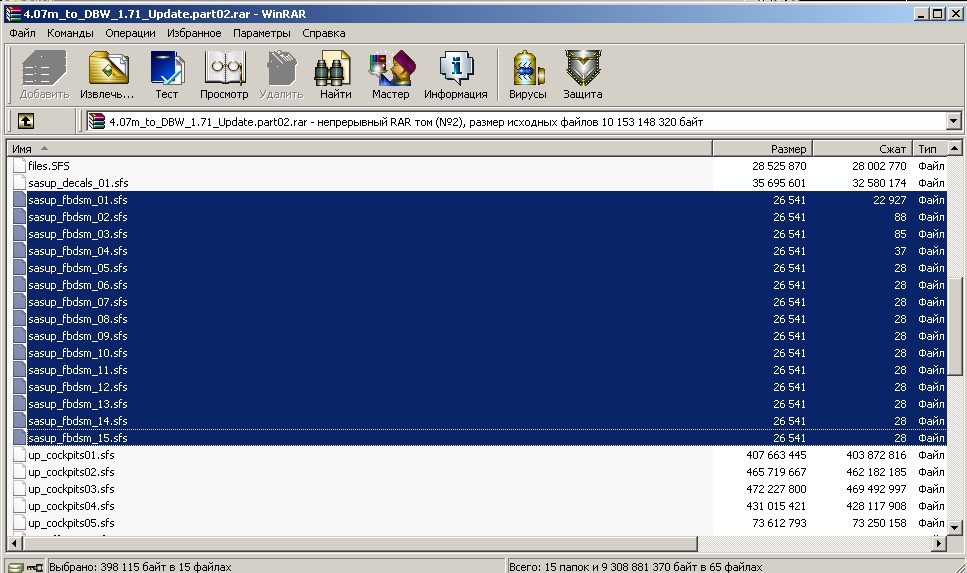Click the horizontal scrollbar thumb
Screen dimensions: 967x573
coord(360,543)
